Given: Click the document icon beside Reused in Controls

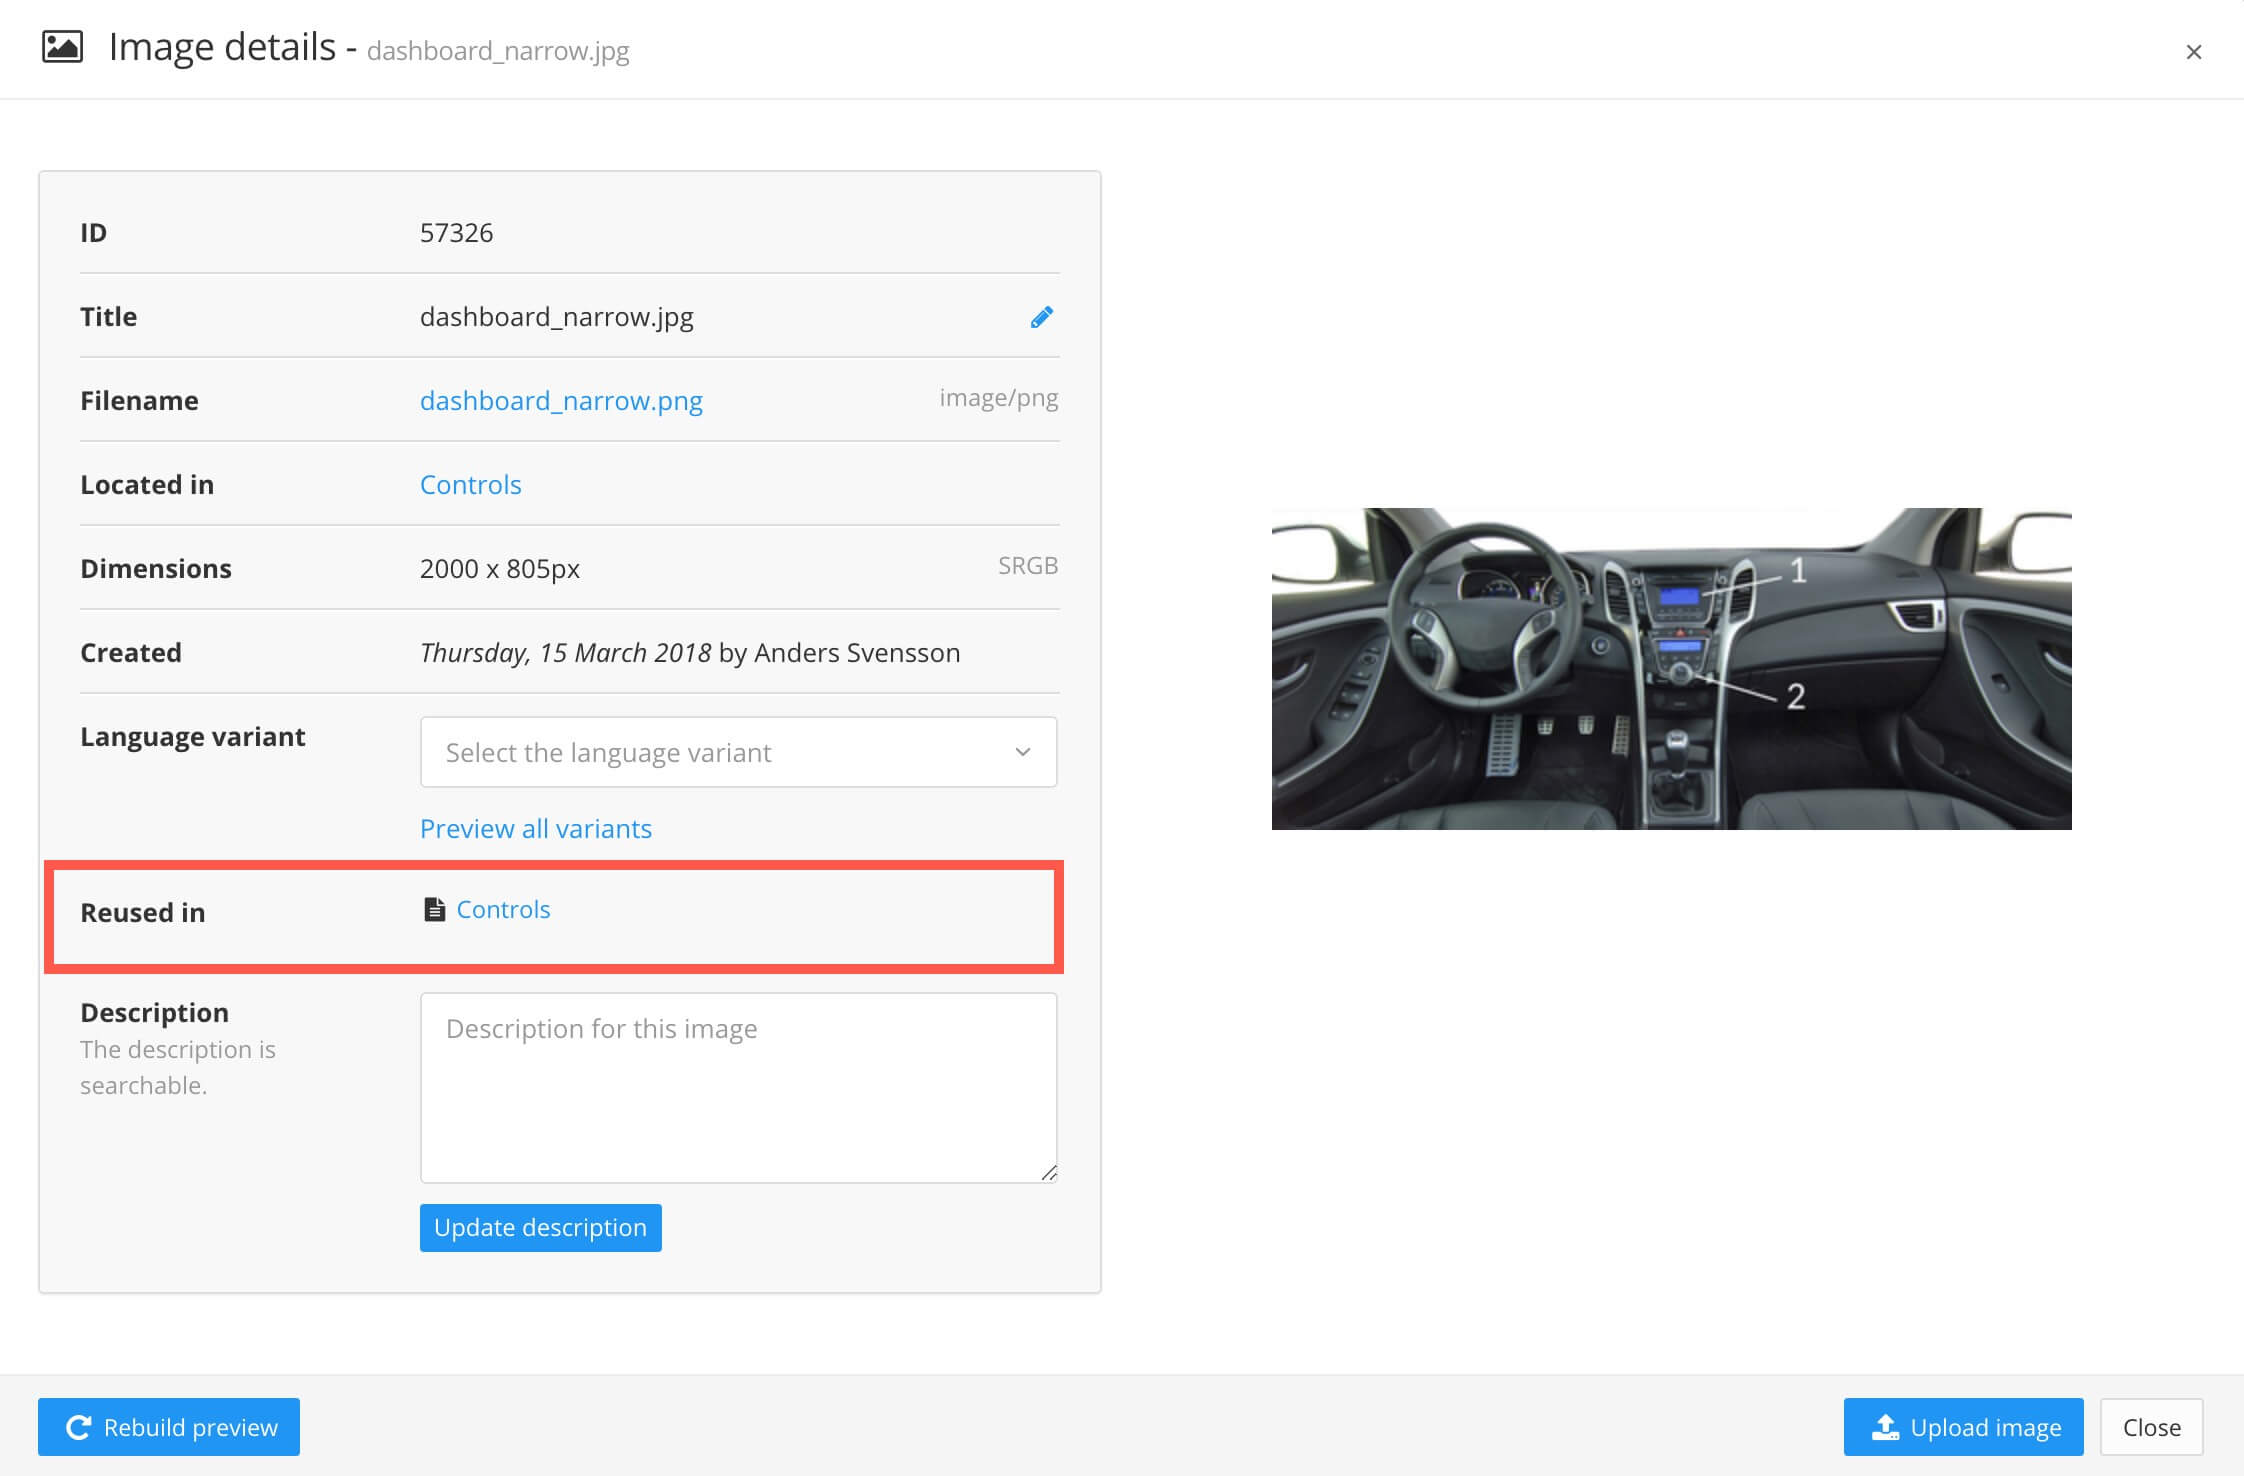Looking at the screenshot, I should (x=434, y=909).
